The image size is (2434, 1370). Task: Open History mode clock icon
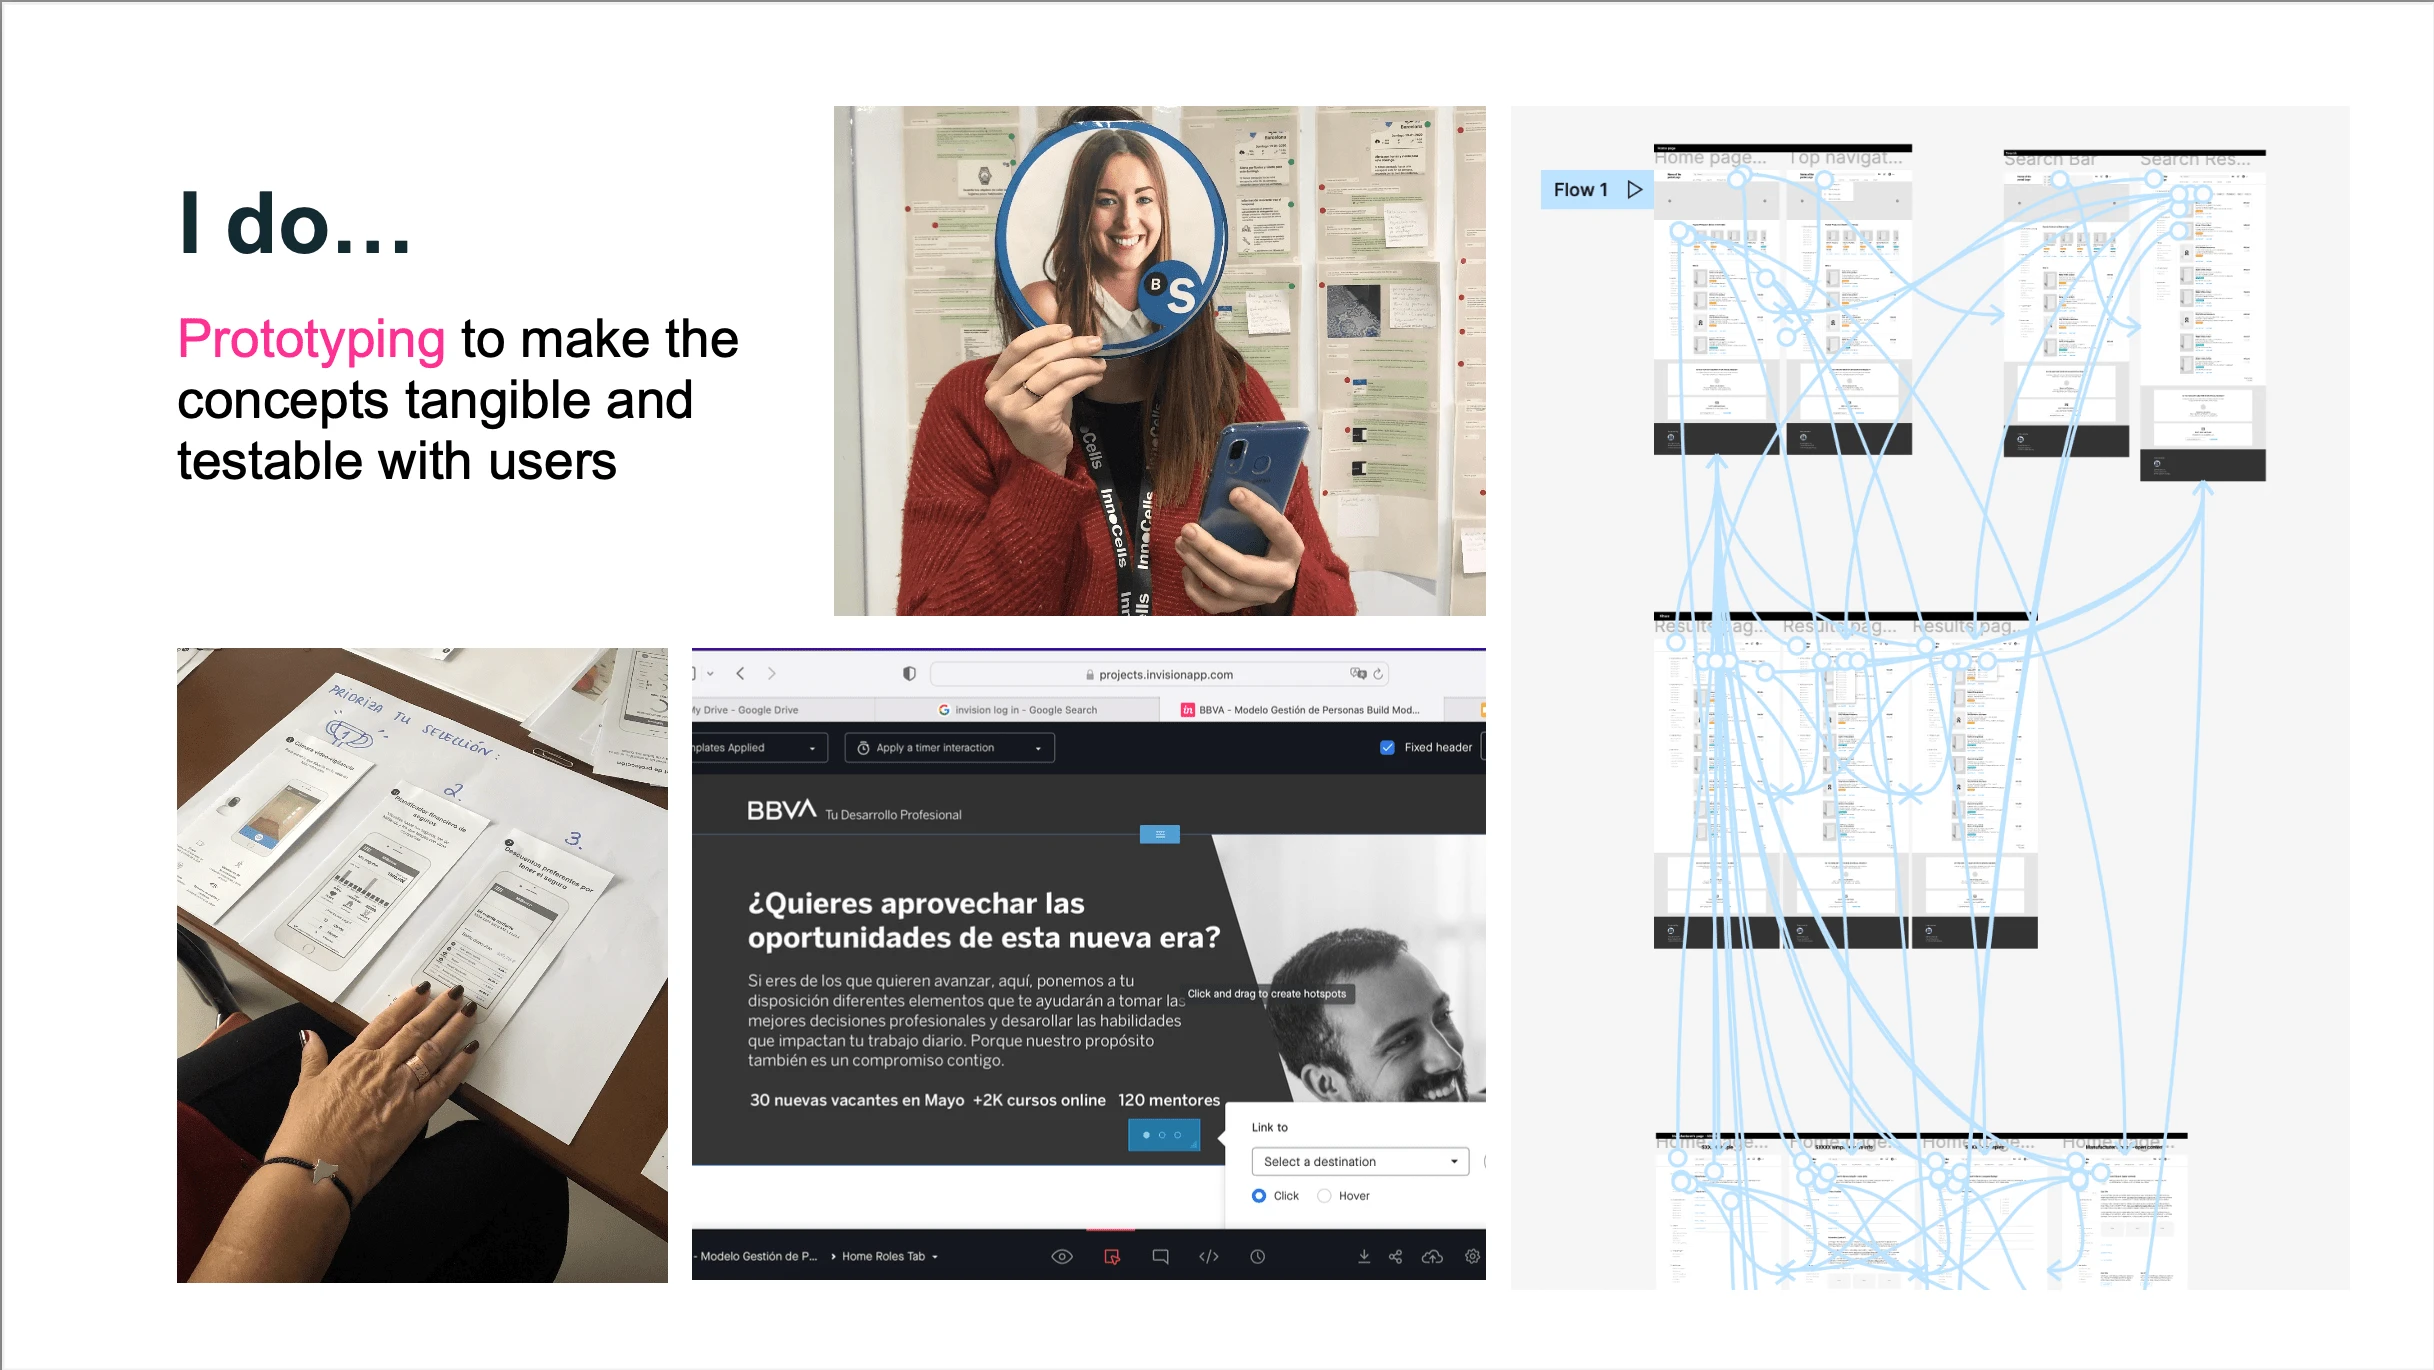[x=1257, y=1256]
